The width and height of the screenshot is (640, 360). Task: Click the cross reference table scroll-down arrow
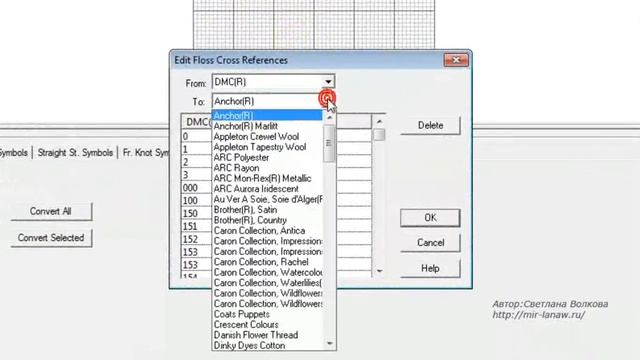point(379,271)
